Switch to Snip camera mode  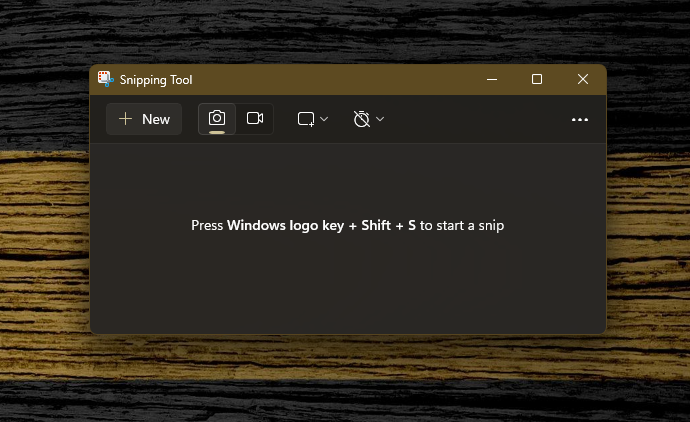tap(217, 119)
